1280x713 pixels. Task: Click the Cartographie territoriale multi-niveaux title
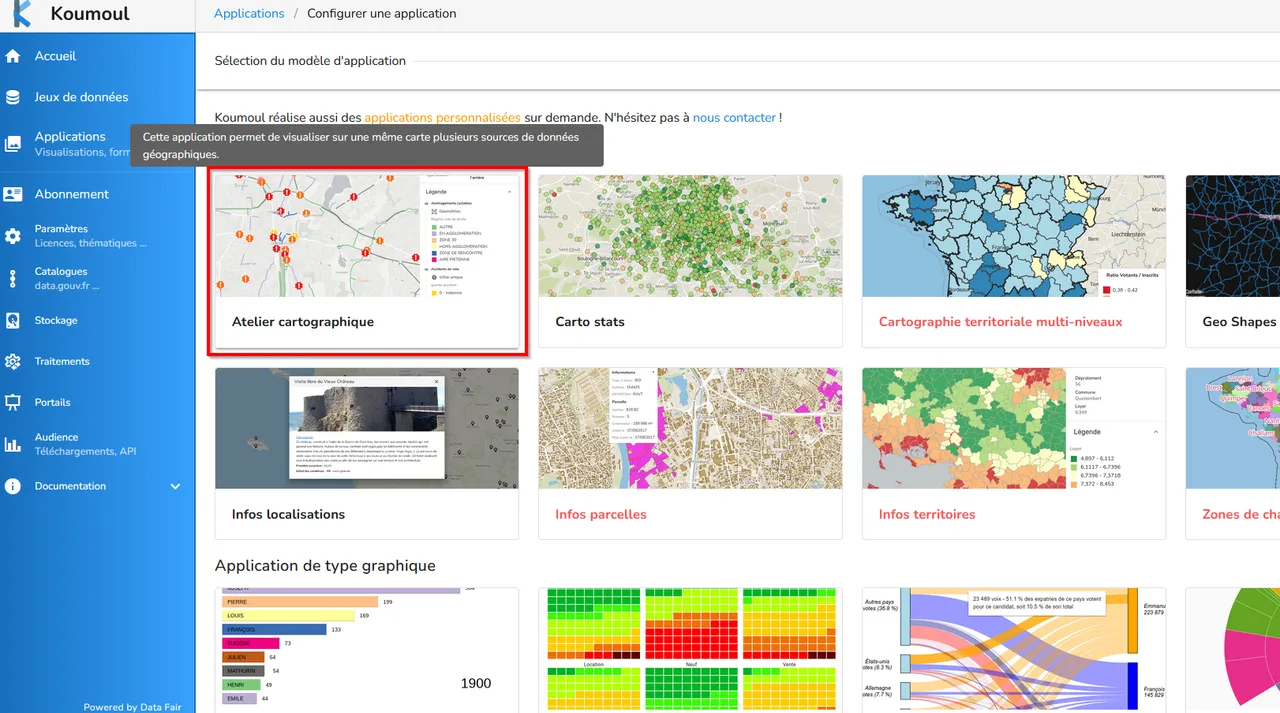pyautogui.click(x=1000, y=322)
